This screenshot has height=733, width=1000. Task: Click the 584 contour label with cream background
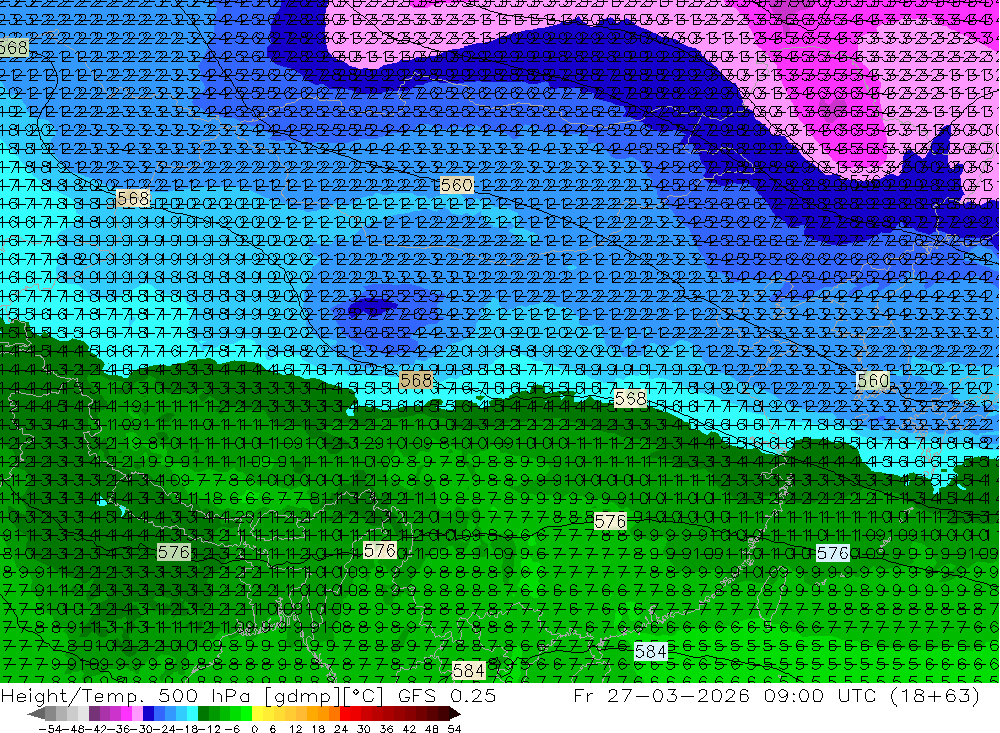point(469,670)
